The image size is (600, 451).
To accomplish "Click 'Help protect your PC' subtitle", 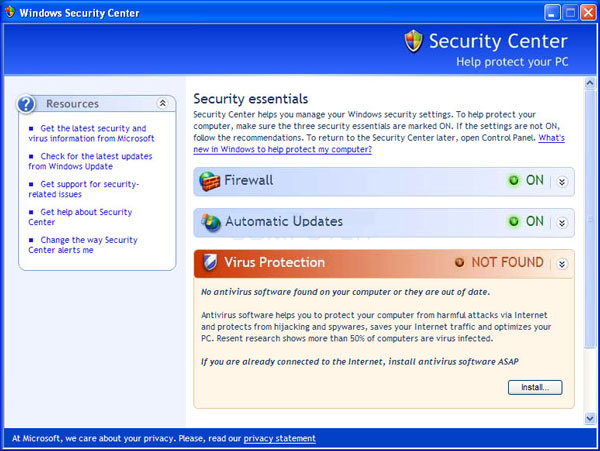I will pyautogui.click(x=512, y=62).
